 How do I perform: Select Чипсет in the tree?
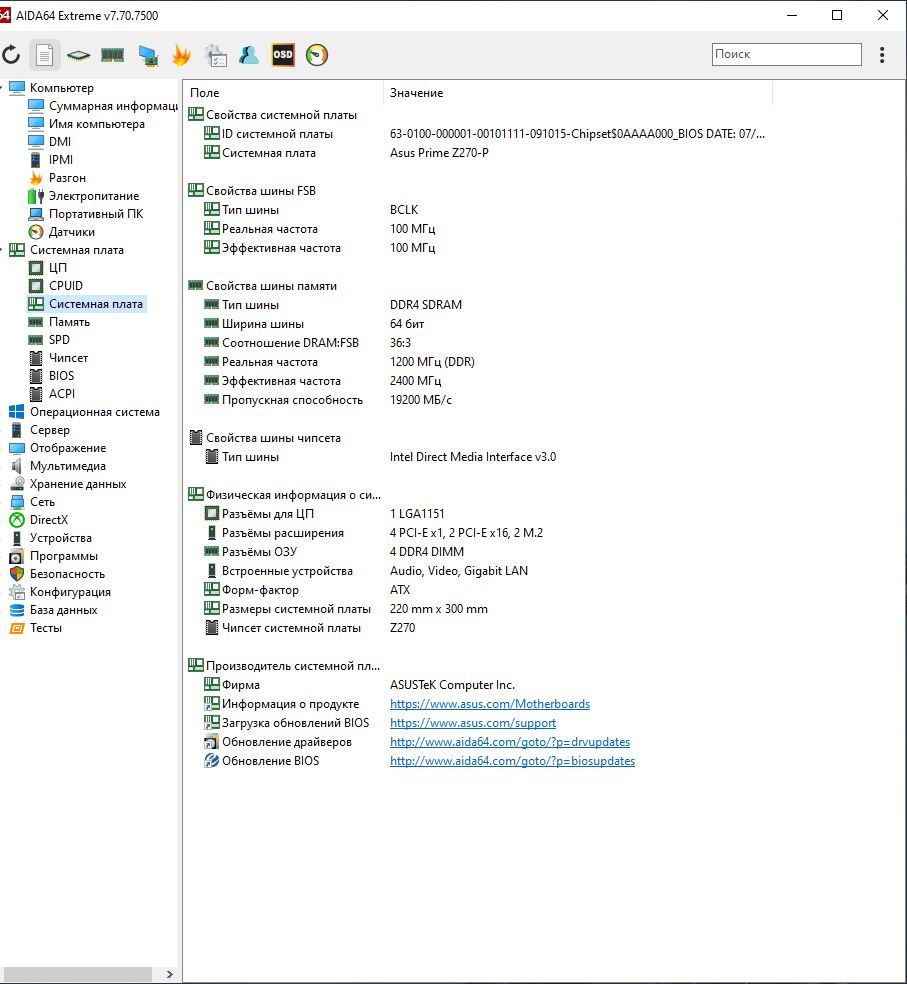click(x=68, y=358)
